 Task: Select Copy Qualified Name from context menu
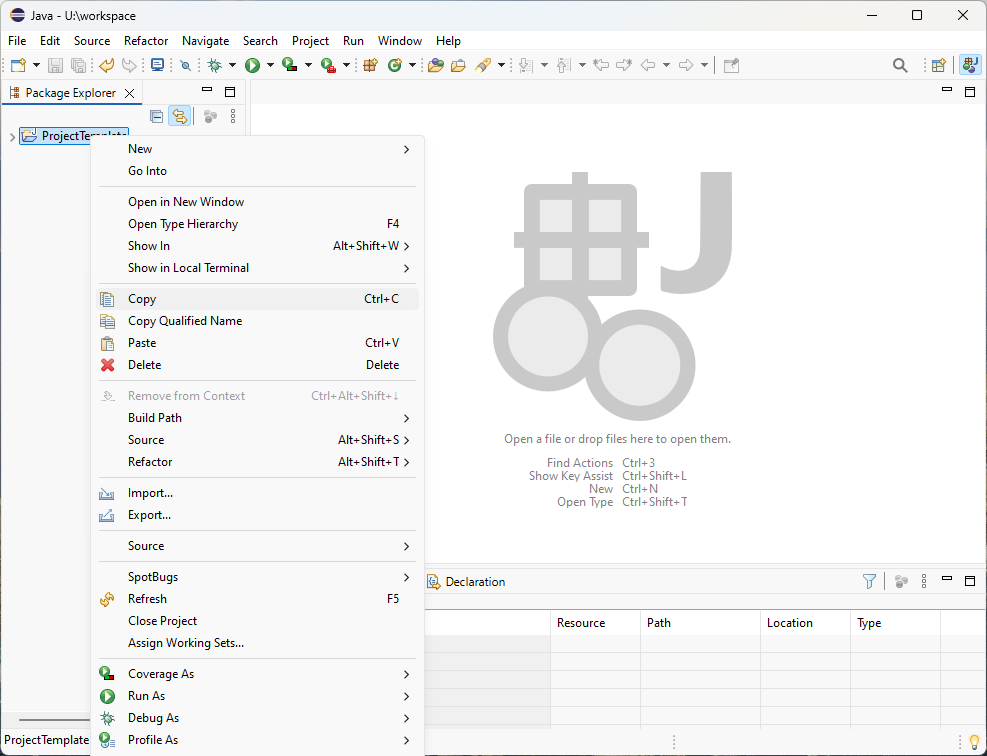coord(185,321)
